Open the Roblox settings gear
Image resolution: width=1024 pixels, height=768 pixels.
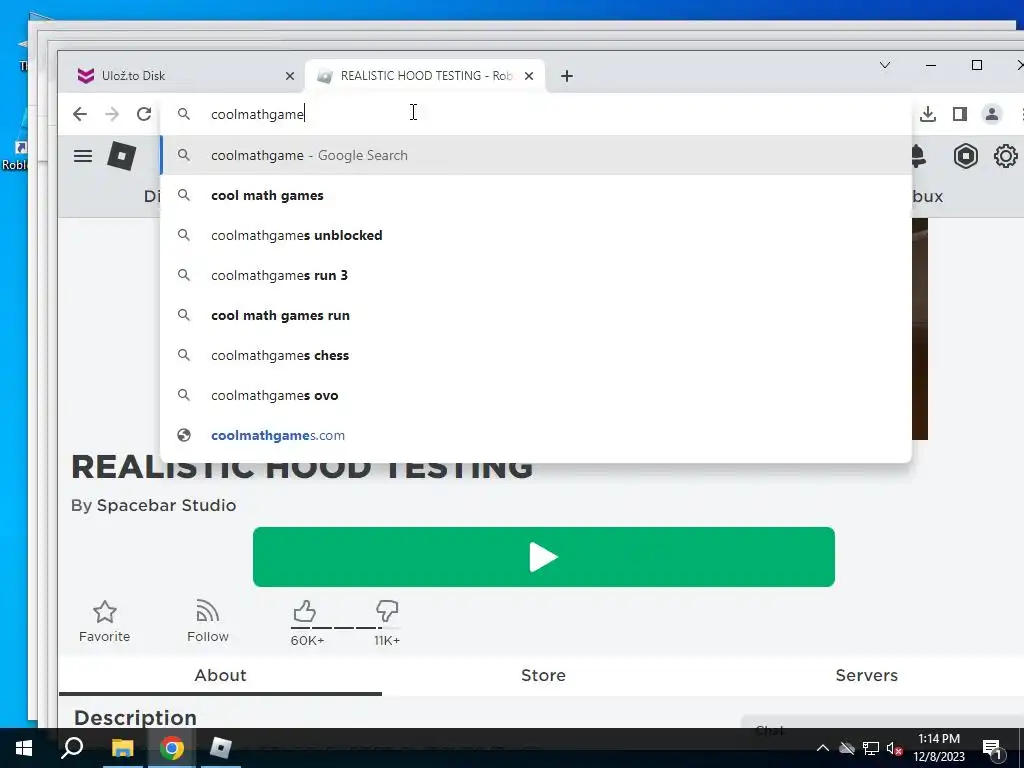pos(1006,156)
